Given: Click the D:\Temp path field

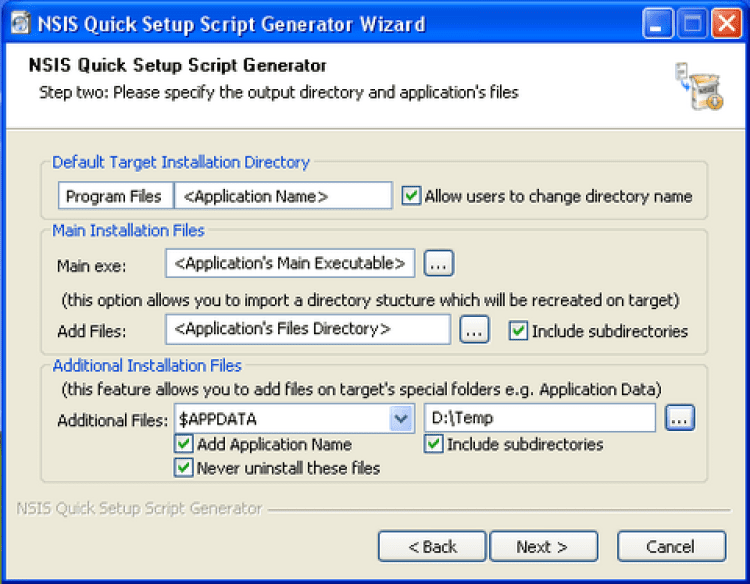Looking at the screenshot, I should 540,418.
